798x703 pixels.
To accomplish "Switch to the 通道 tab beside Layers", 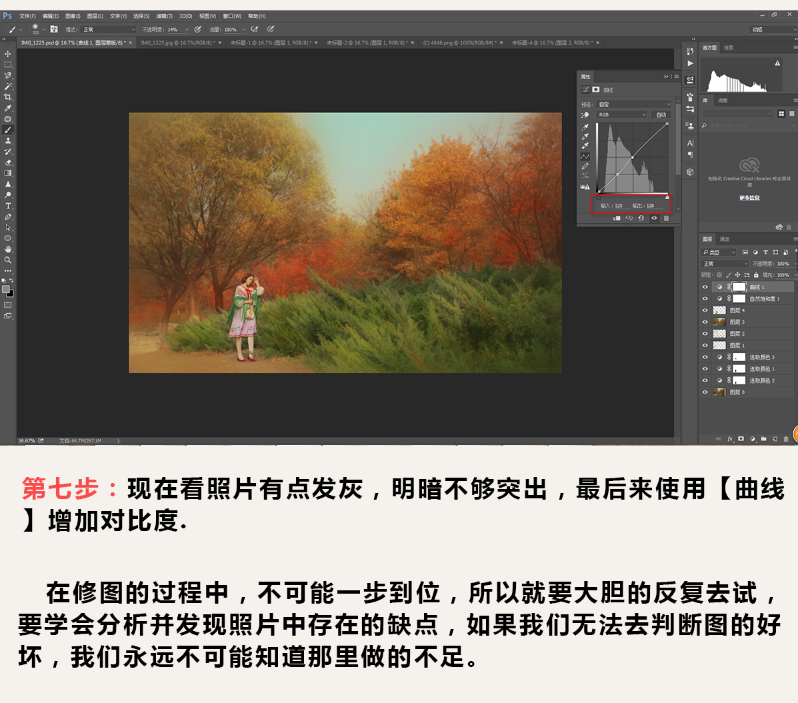I will 725,239.
